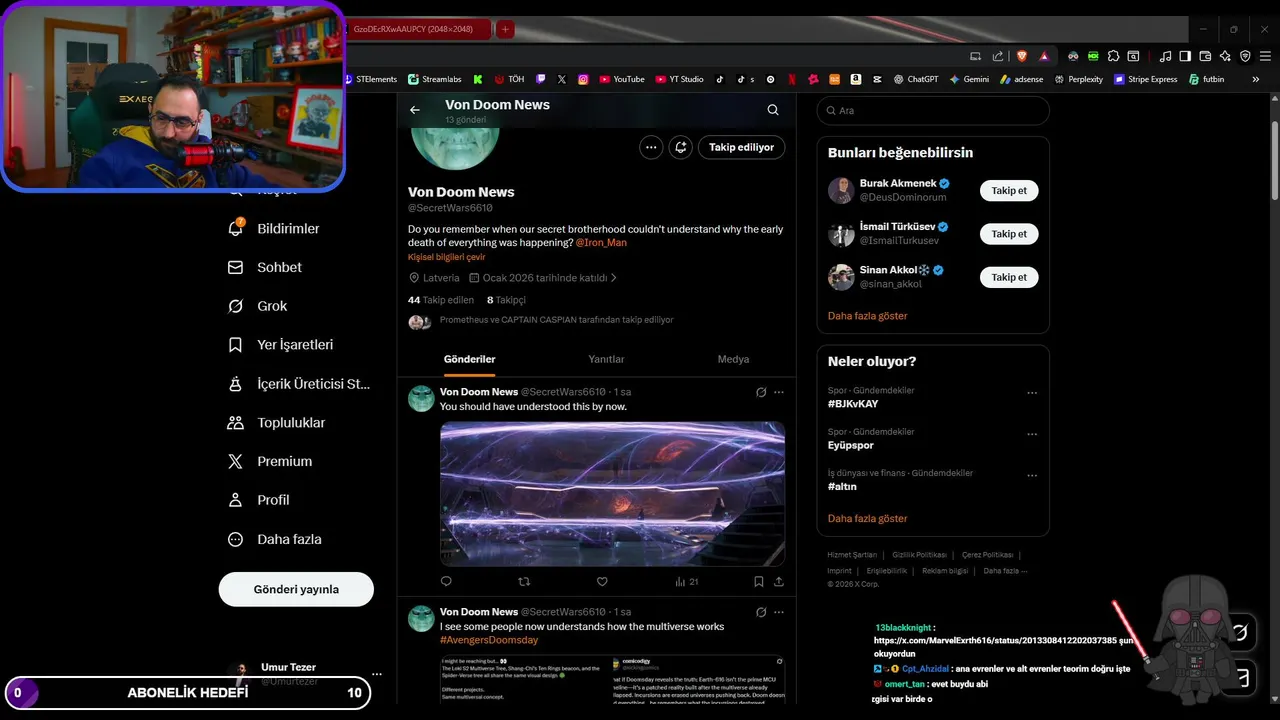The height and width of the screenshot is (720, 1280).
Task: Expand the Daha fazla sidebar menu
Action: pos(275,539)
